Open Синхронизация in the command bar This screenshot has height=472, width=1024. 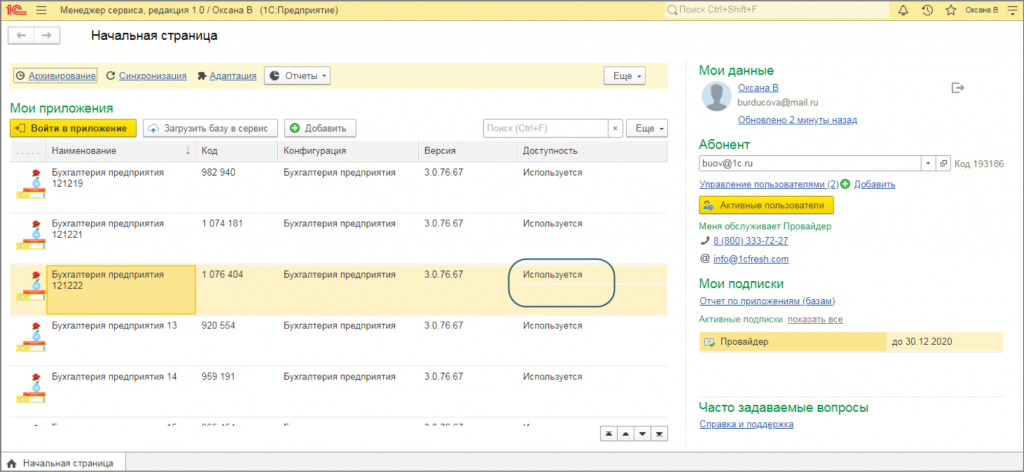[146, 76]
